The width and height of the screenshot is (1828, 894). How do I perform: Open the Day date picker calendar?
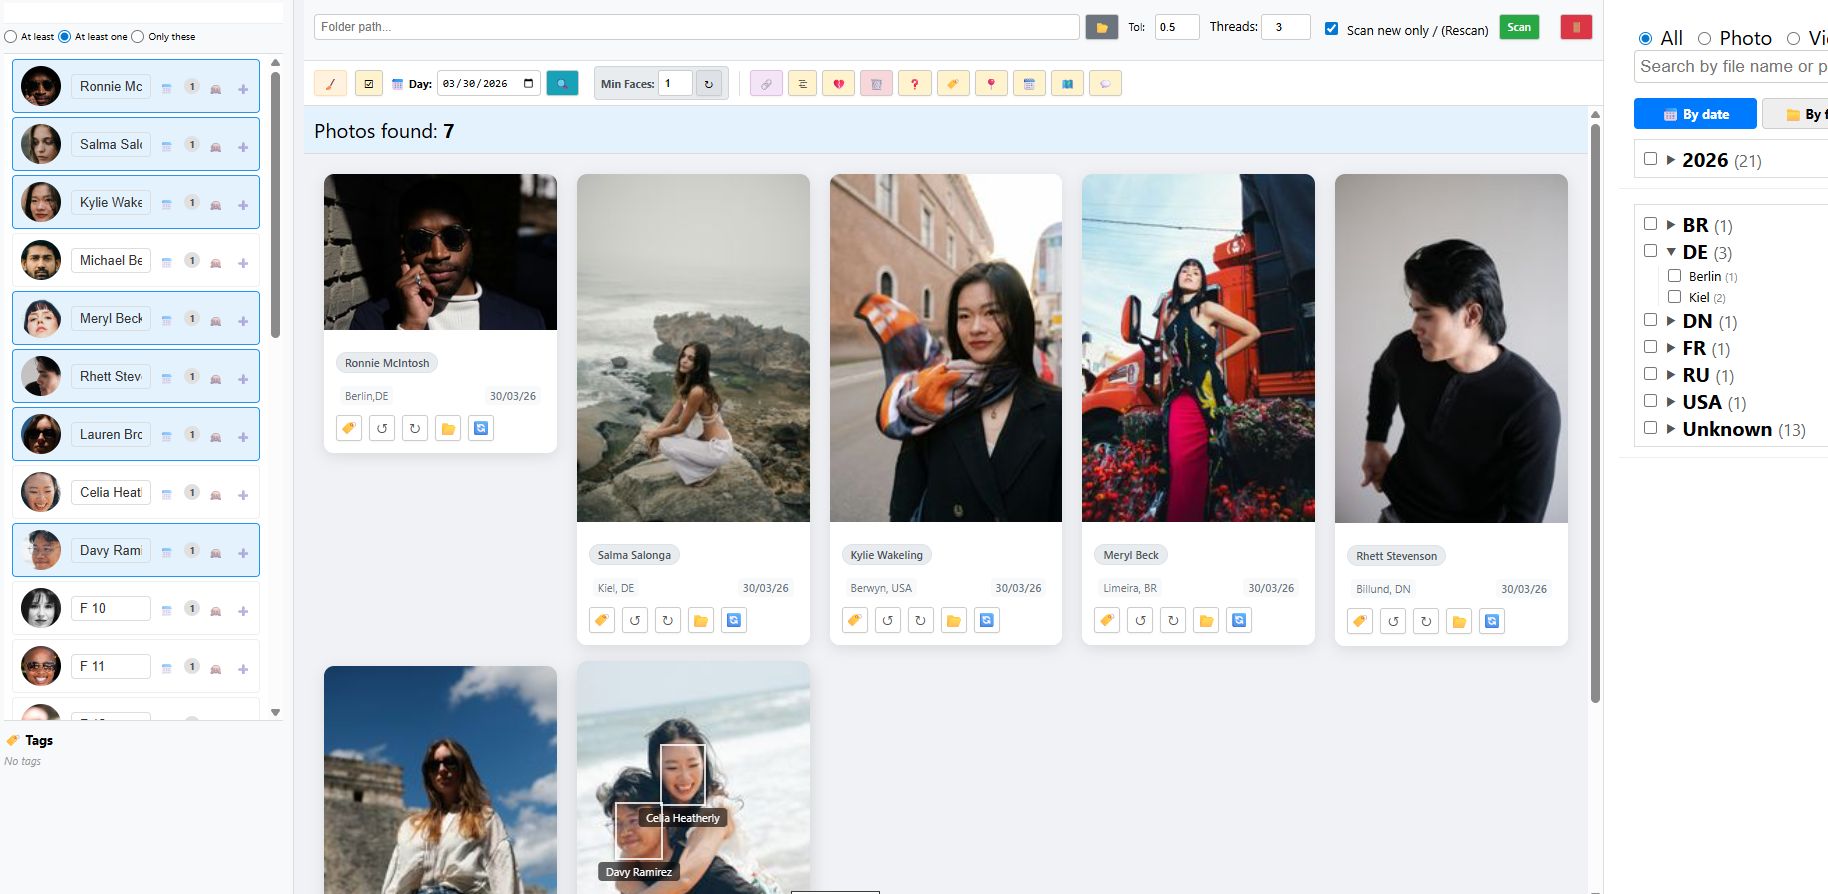tap(528, 84)
